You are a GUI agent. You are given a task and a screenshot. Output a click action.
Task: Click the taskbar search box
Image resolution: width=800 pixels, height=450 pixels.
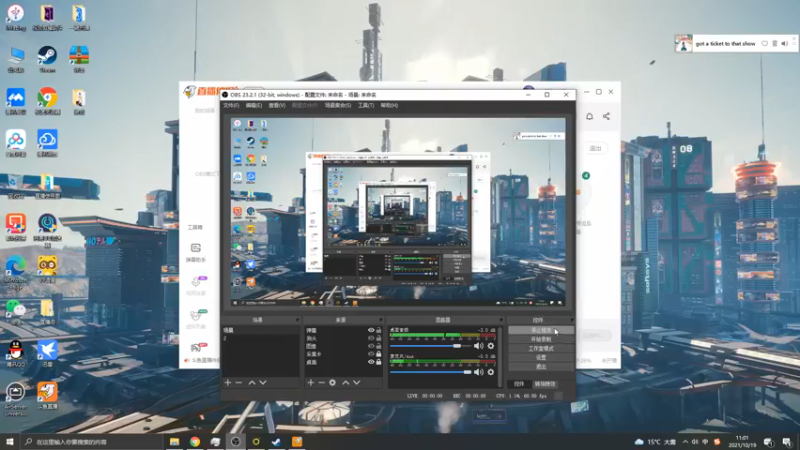[x=91, y=442]
